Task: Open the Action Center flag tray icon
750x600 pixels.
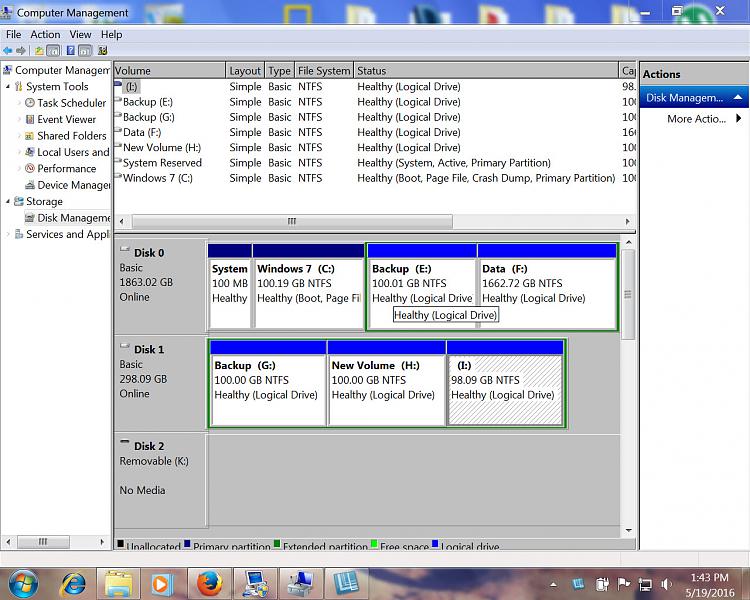Action: coord(623,584)
